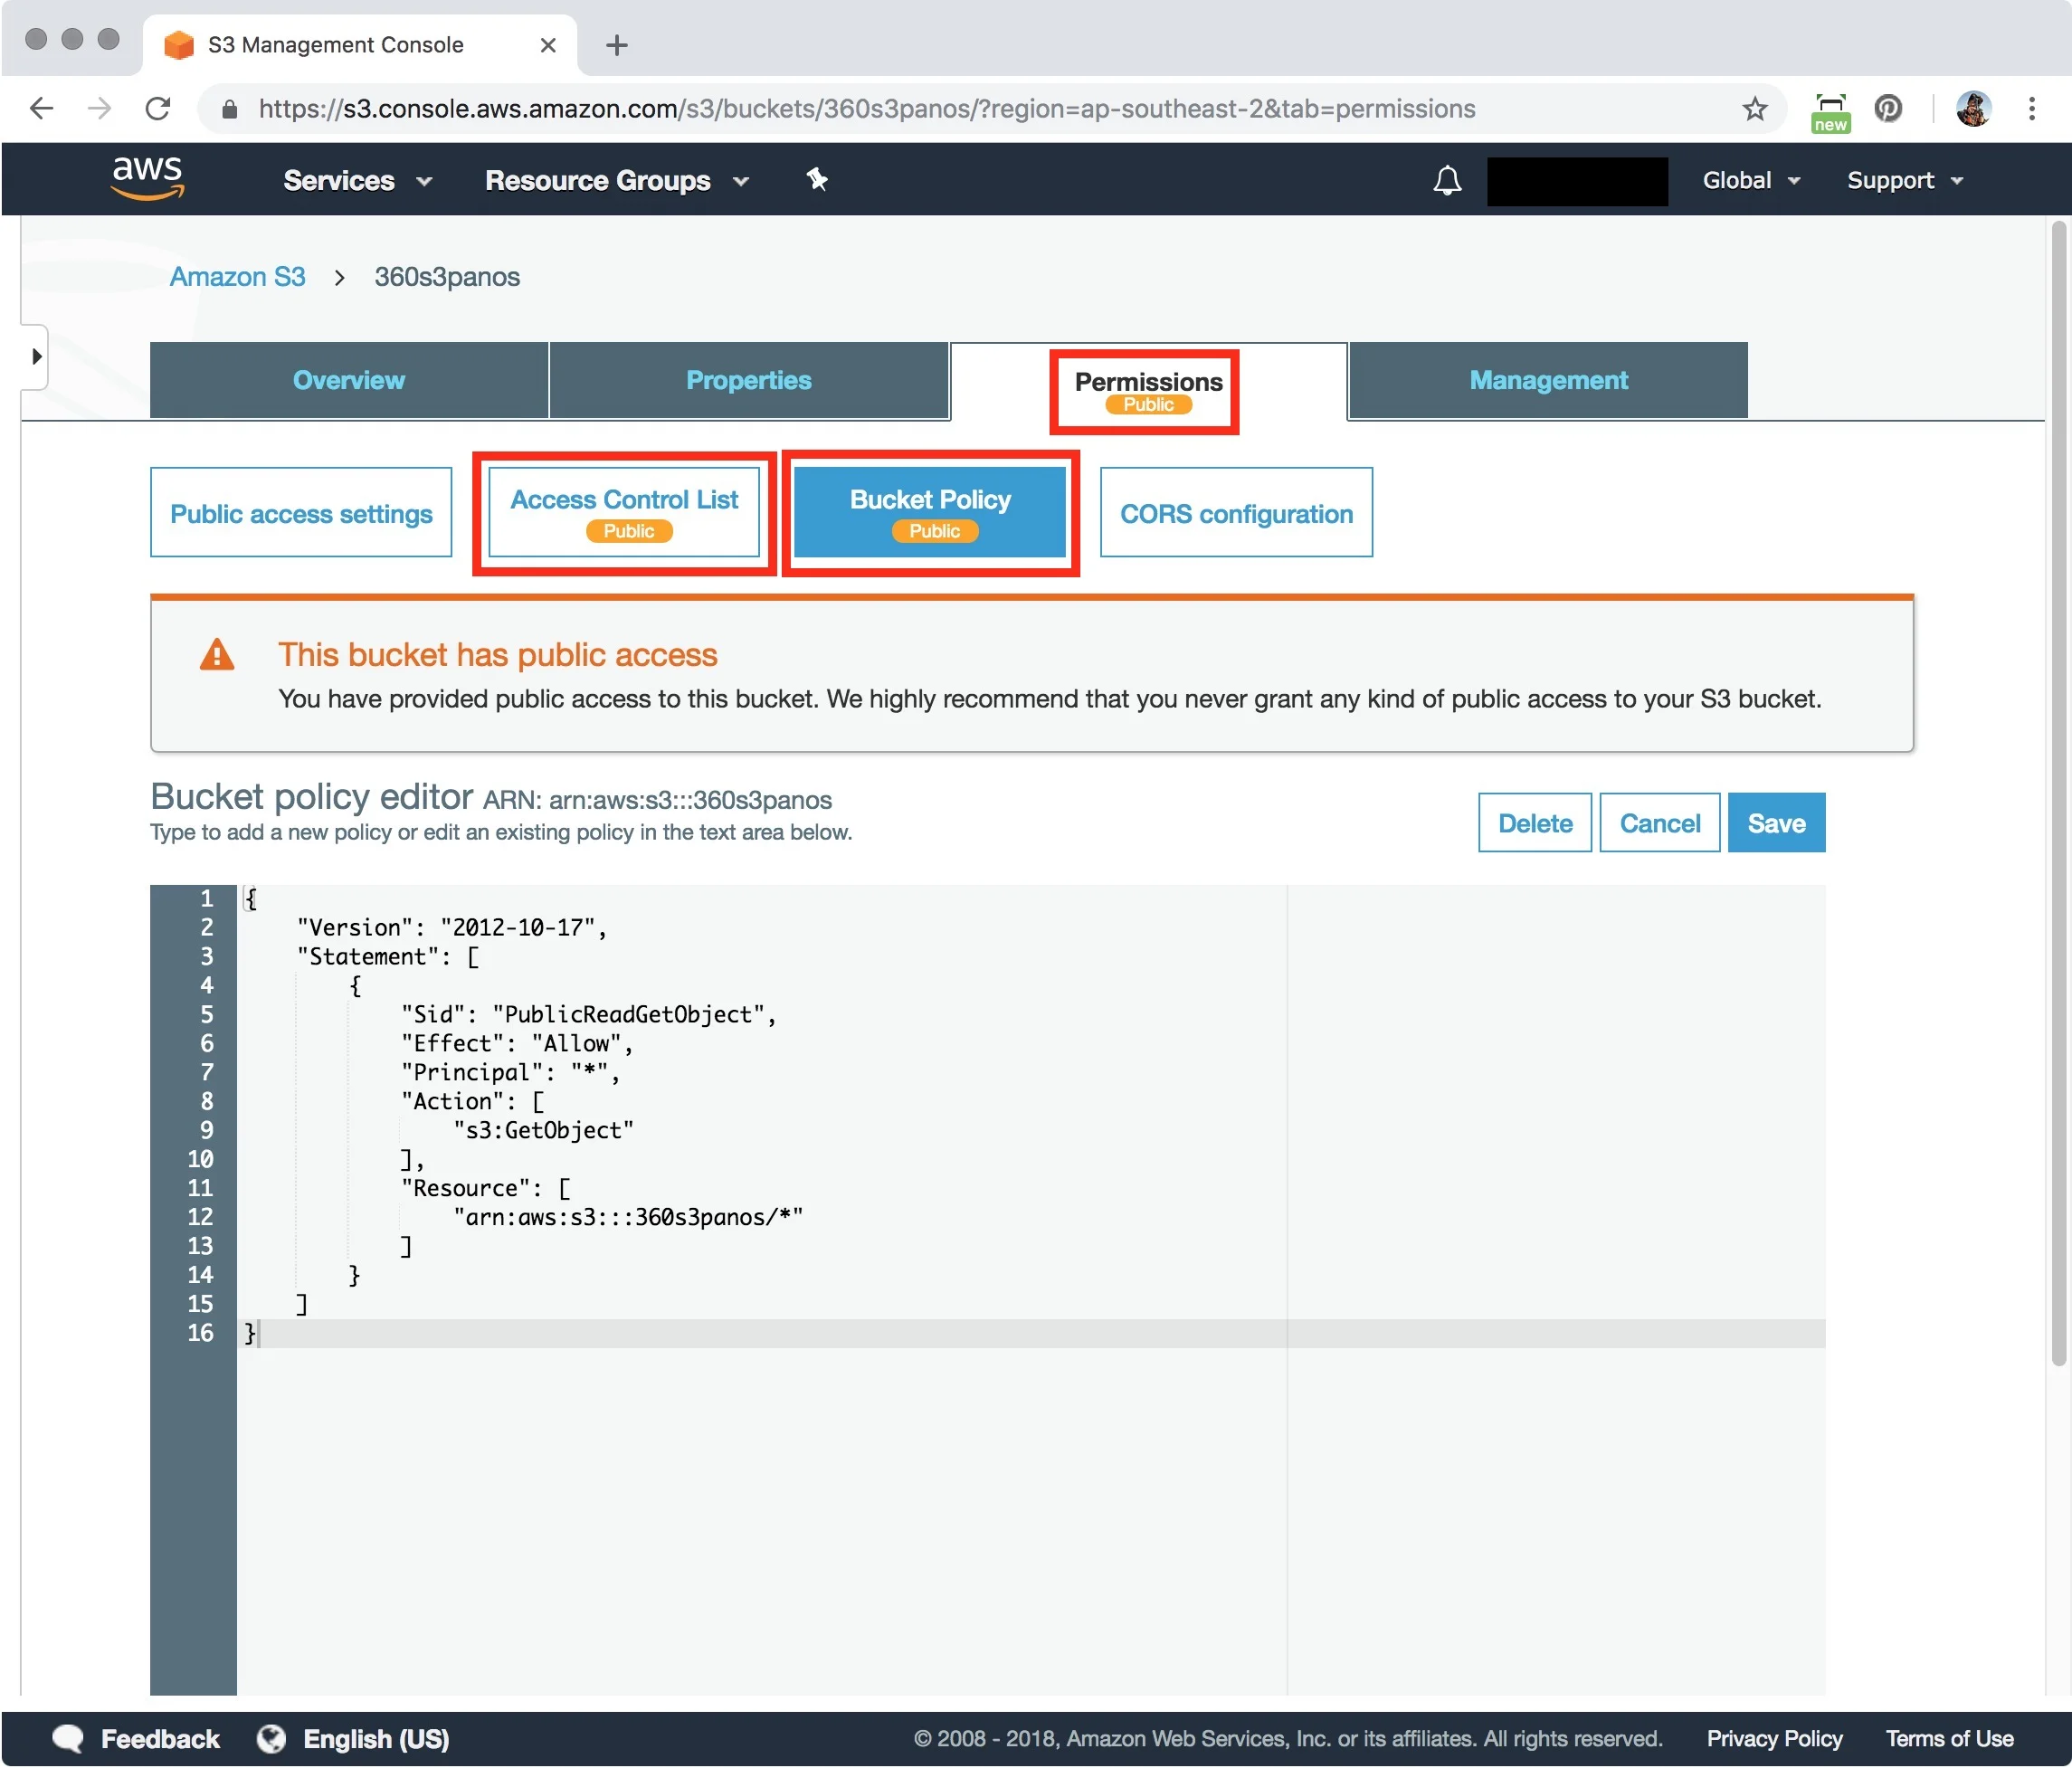Open Public access settings section
The height and width of the screenshot is (1768, 2072).
[301, 513]
